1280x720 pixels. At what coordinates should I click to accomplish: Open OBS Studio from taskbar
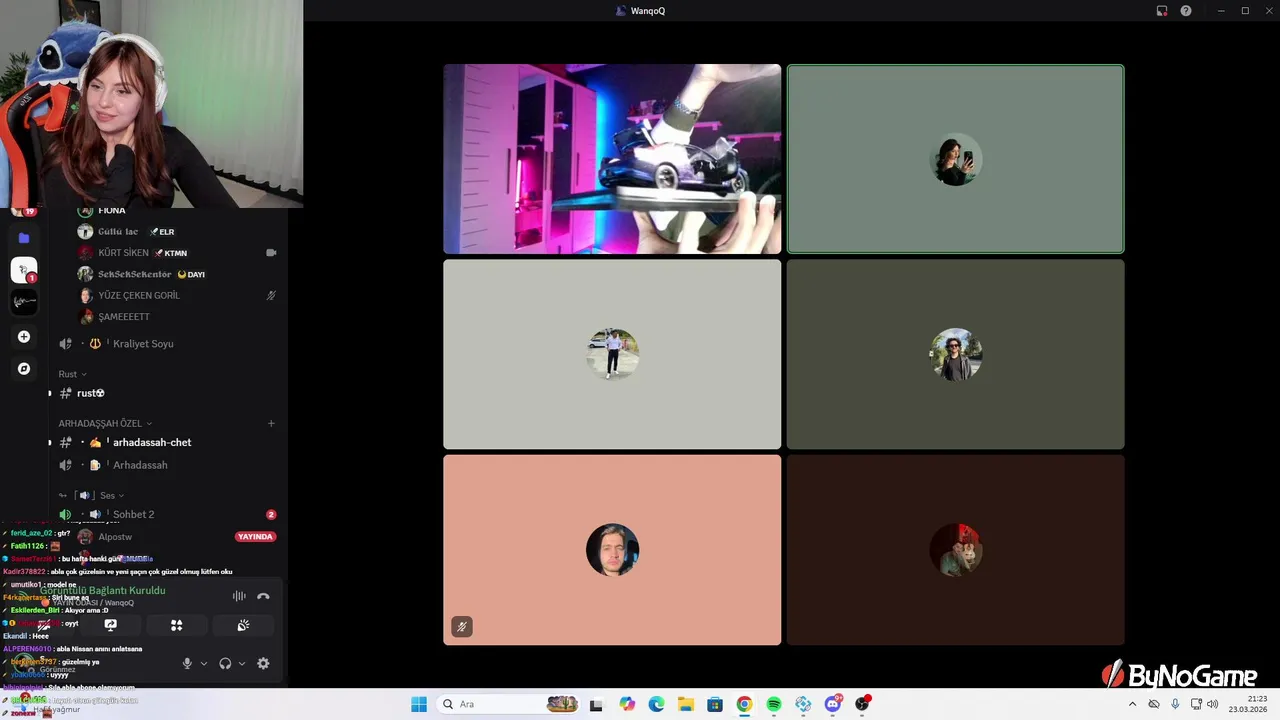(862, 704)
